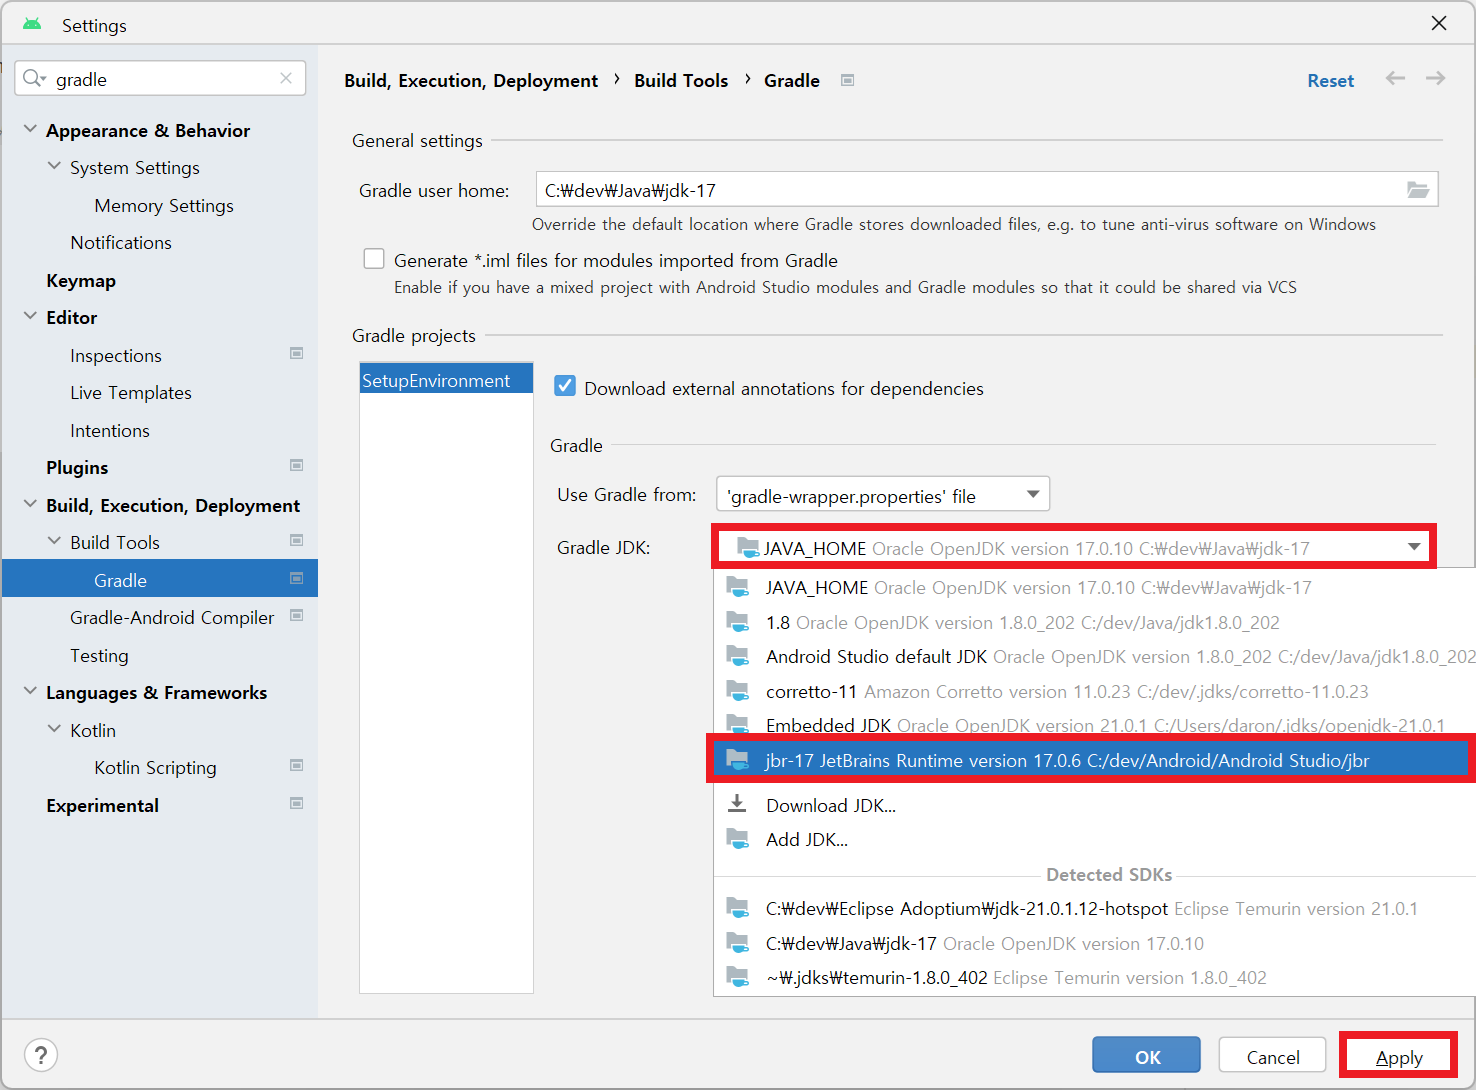Viewport: 1476px width, 1090px height.
Task: Open Gradle-Android Compiler settings
Action: coord(172,617)
